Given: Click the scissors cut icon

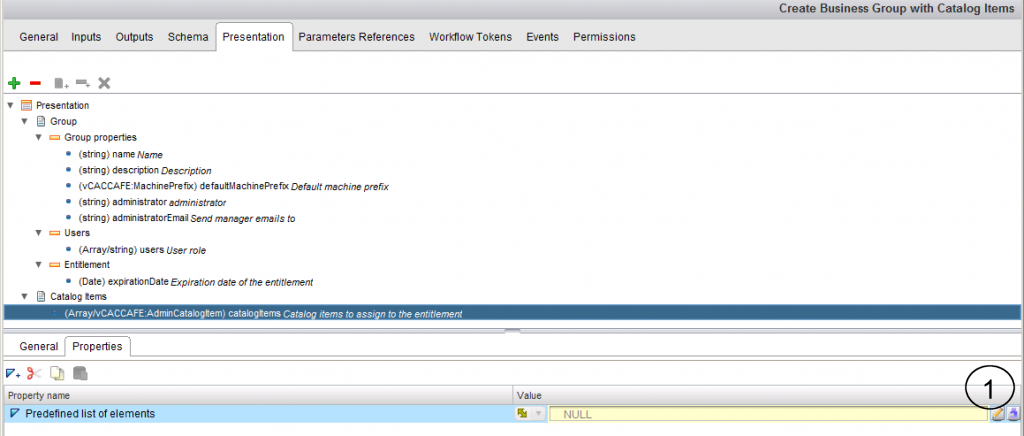Looking at the screenshot, I should [x=34, y=374].
